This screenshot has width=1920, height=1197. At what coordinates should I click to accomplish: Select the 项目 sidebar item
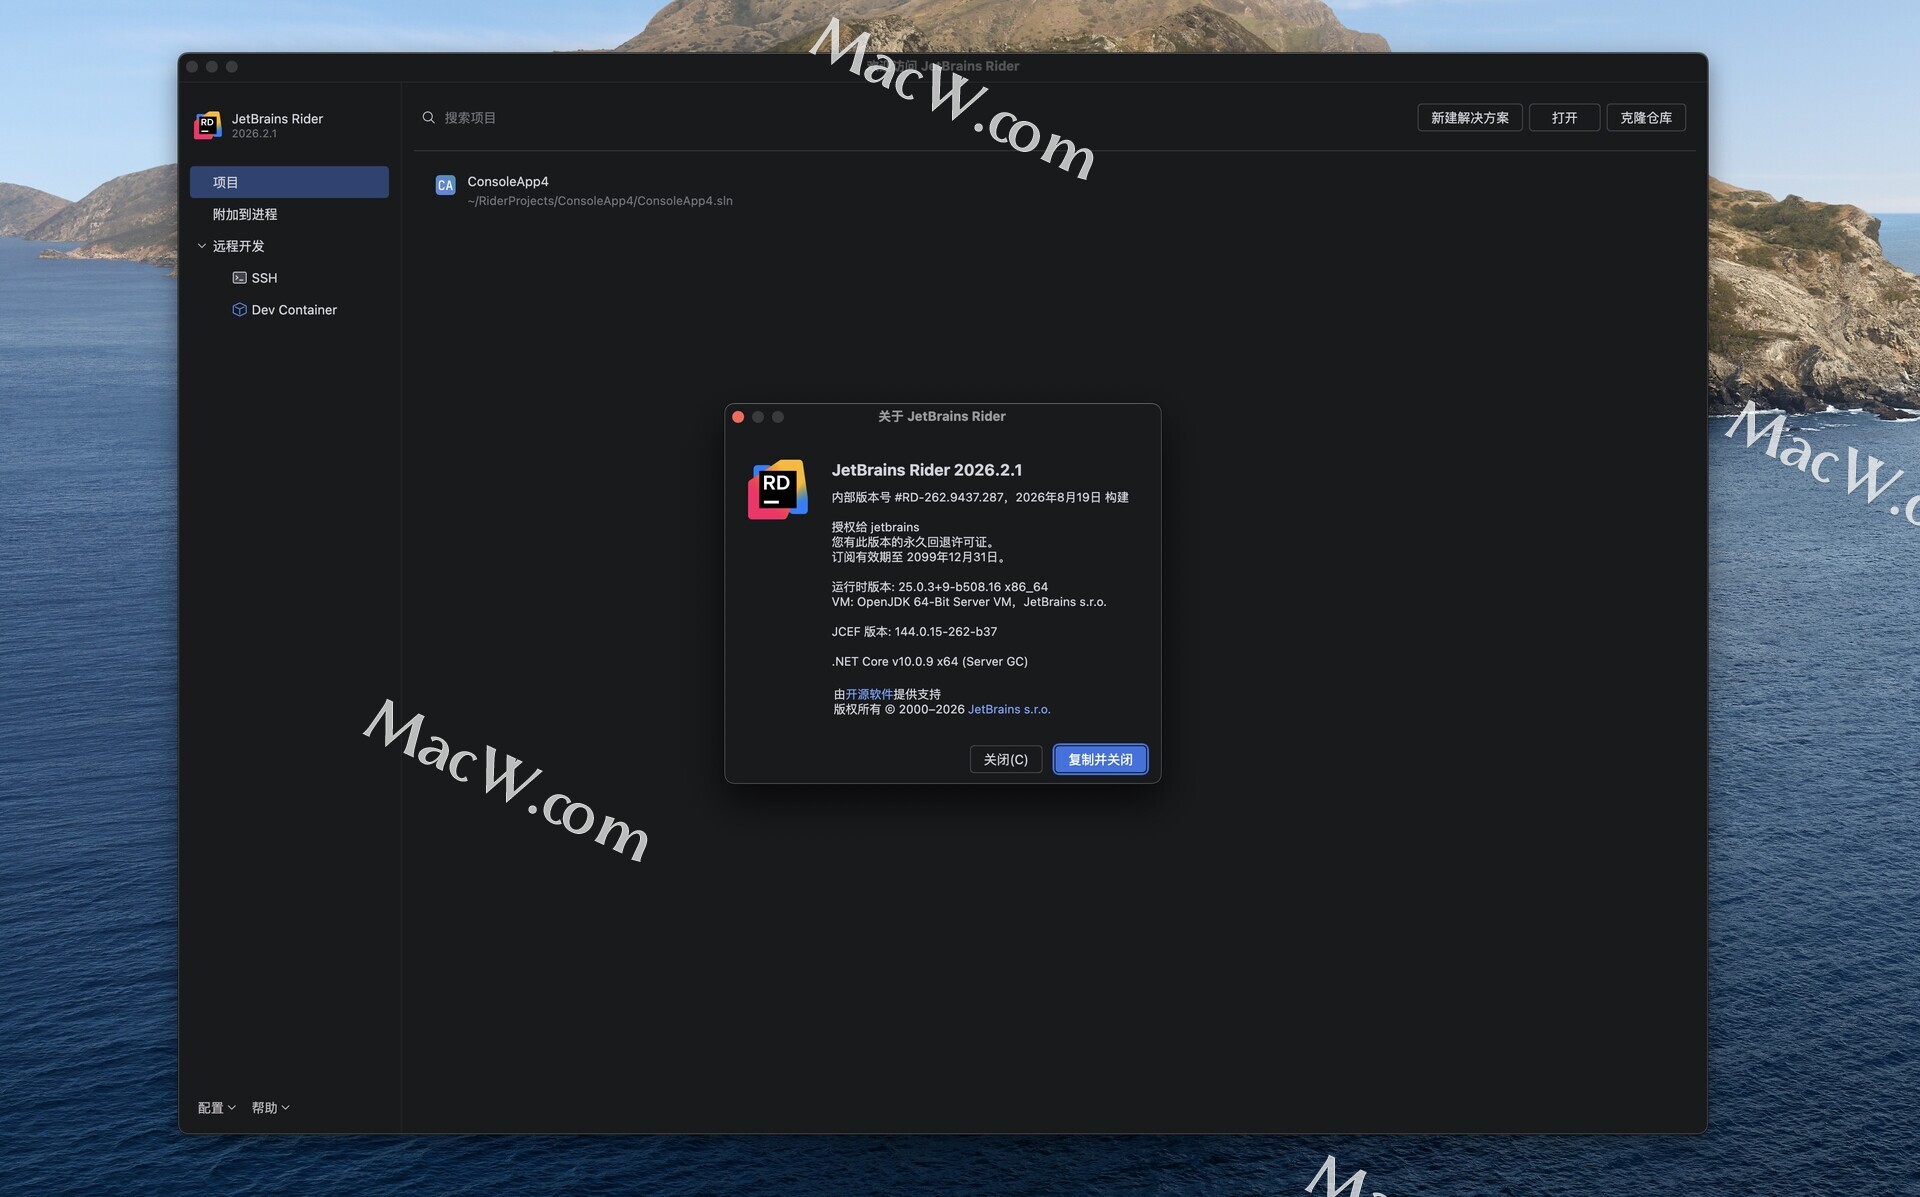(289, 182)
